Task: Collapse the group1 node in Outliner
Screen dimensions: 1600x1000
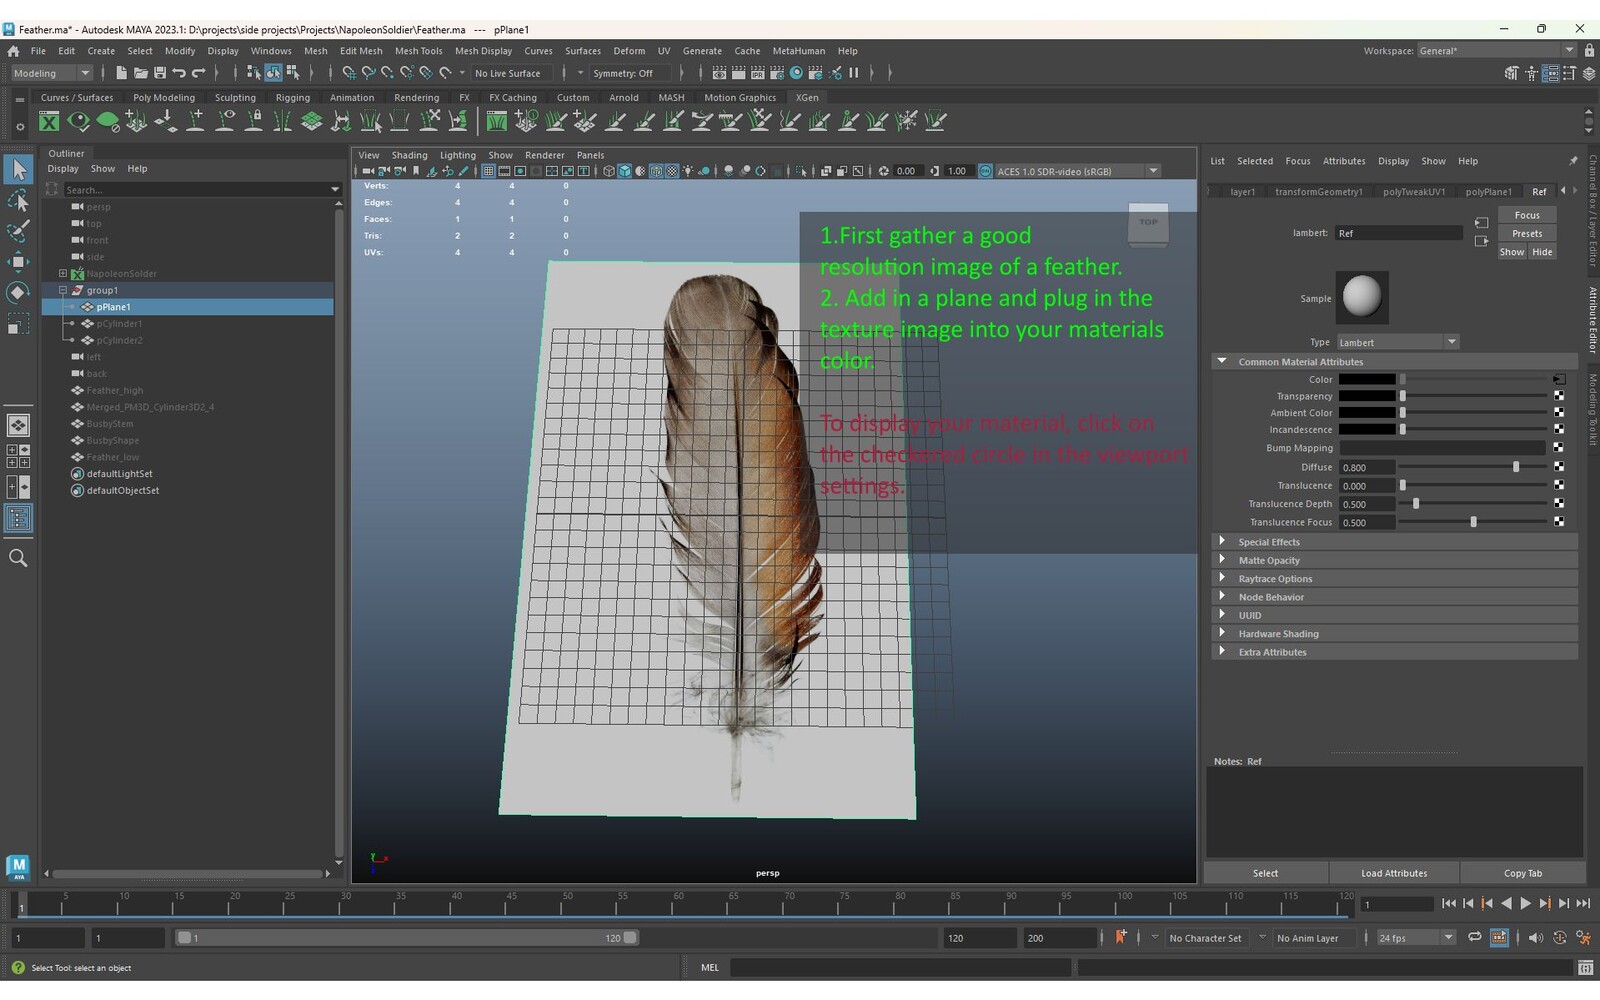Action: [x=63, y=290]
